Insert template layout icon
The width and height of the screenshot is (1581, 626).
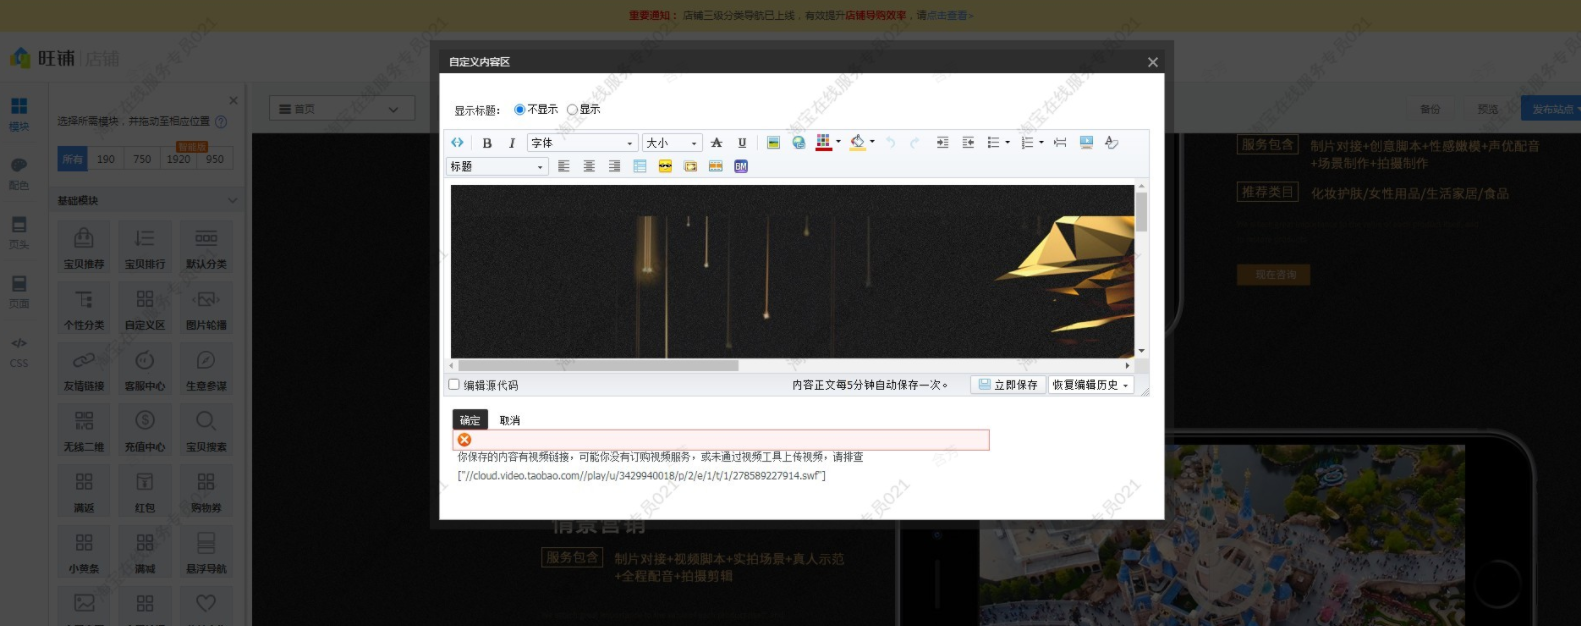715,166
